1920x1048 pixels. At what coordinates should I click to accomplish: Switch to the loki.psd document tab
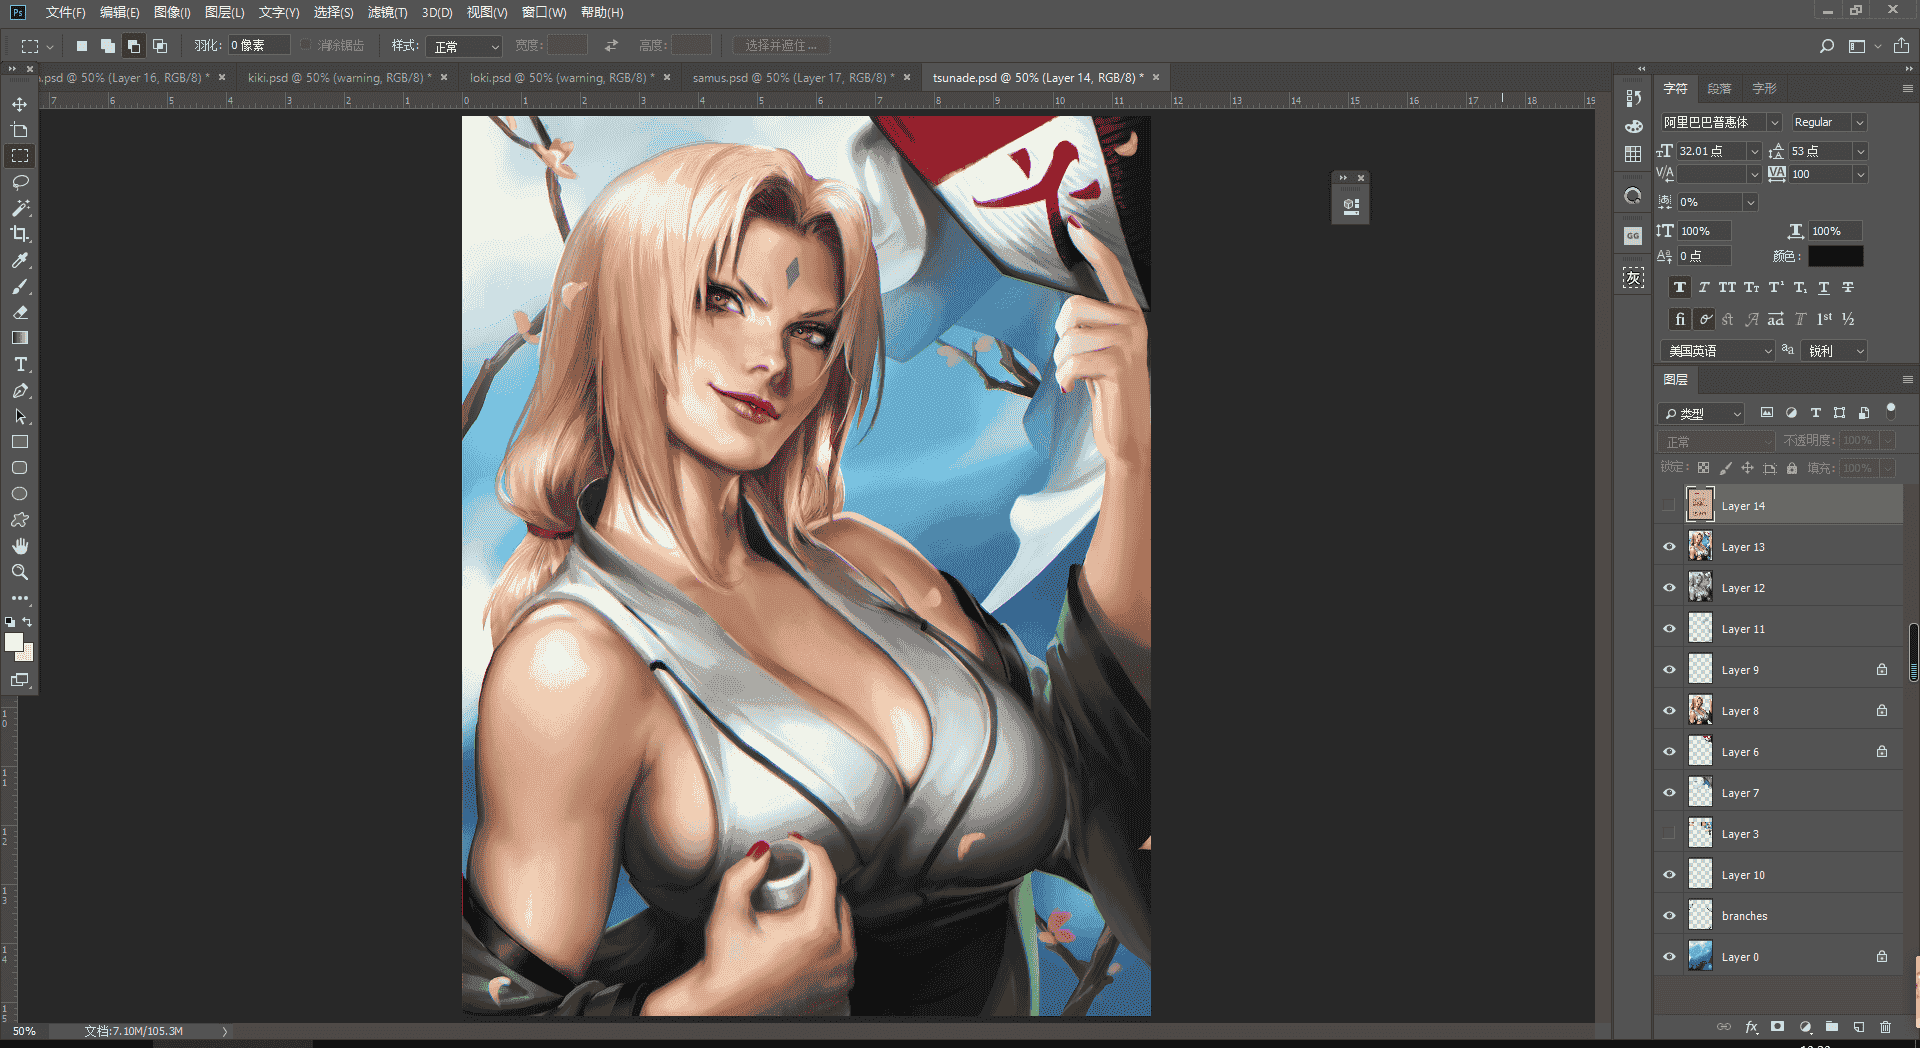click(562, 78)
